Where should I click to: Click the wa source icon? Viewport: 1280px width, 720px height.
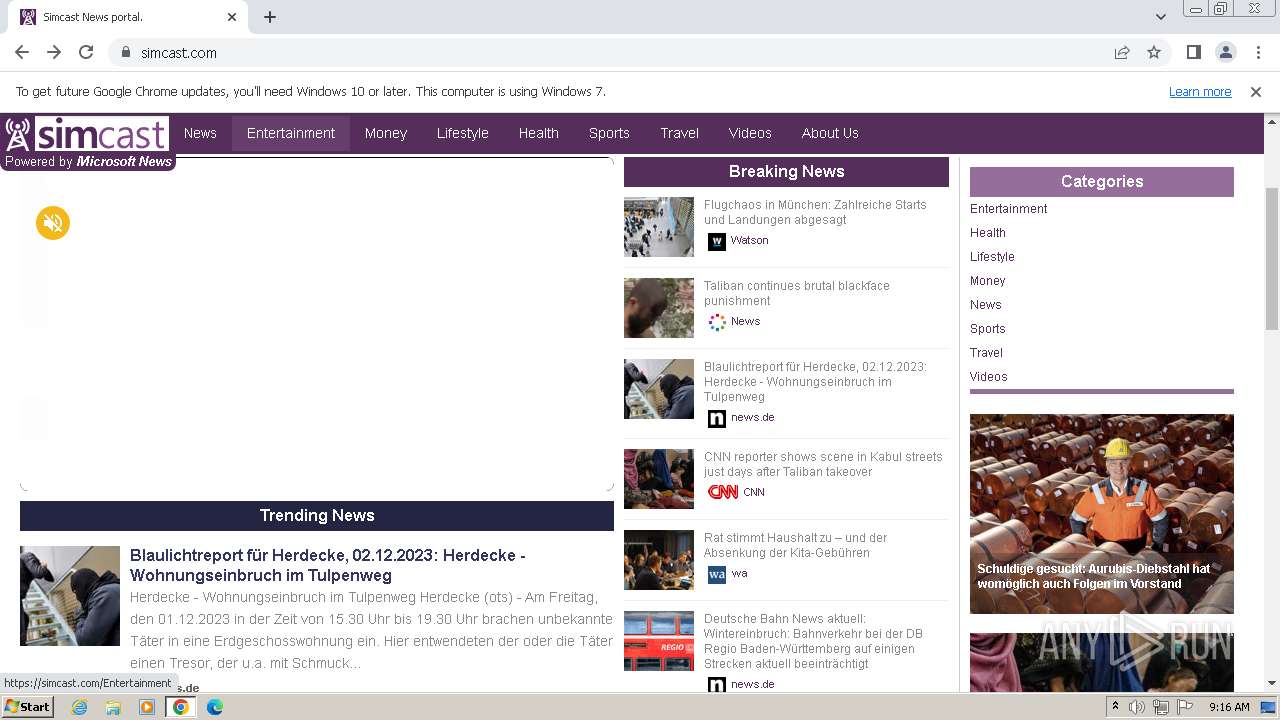click(716, 574)
